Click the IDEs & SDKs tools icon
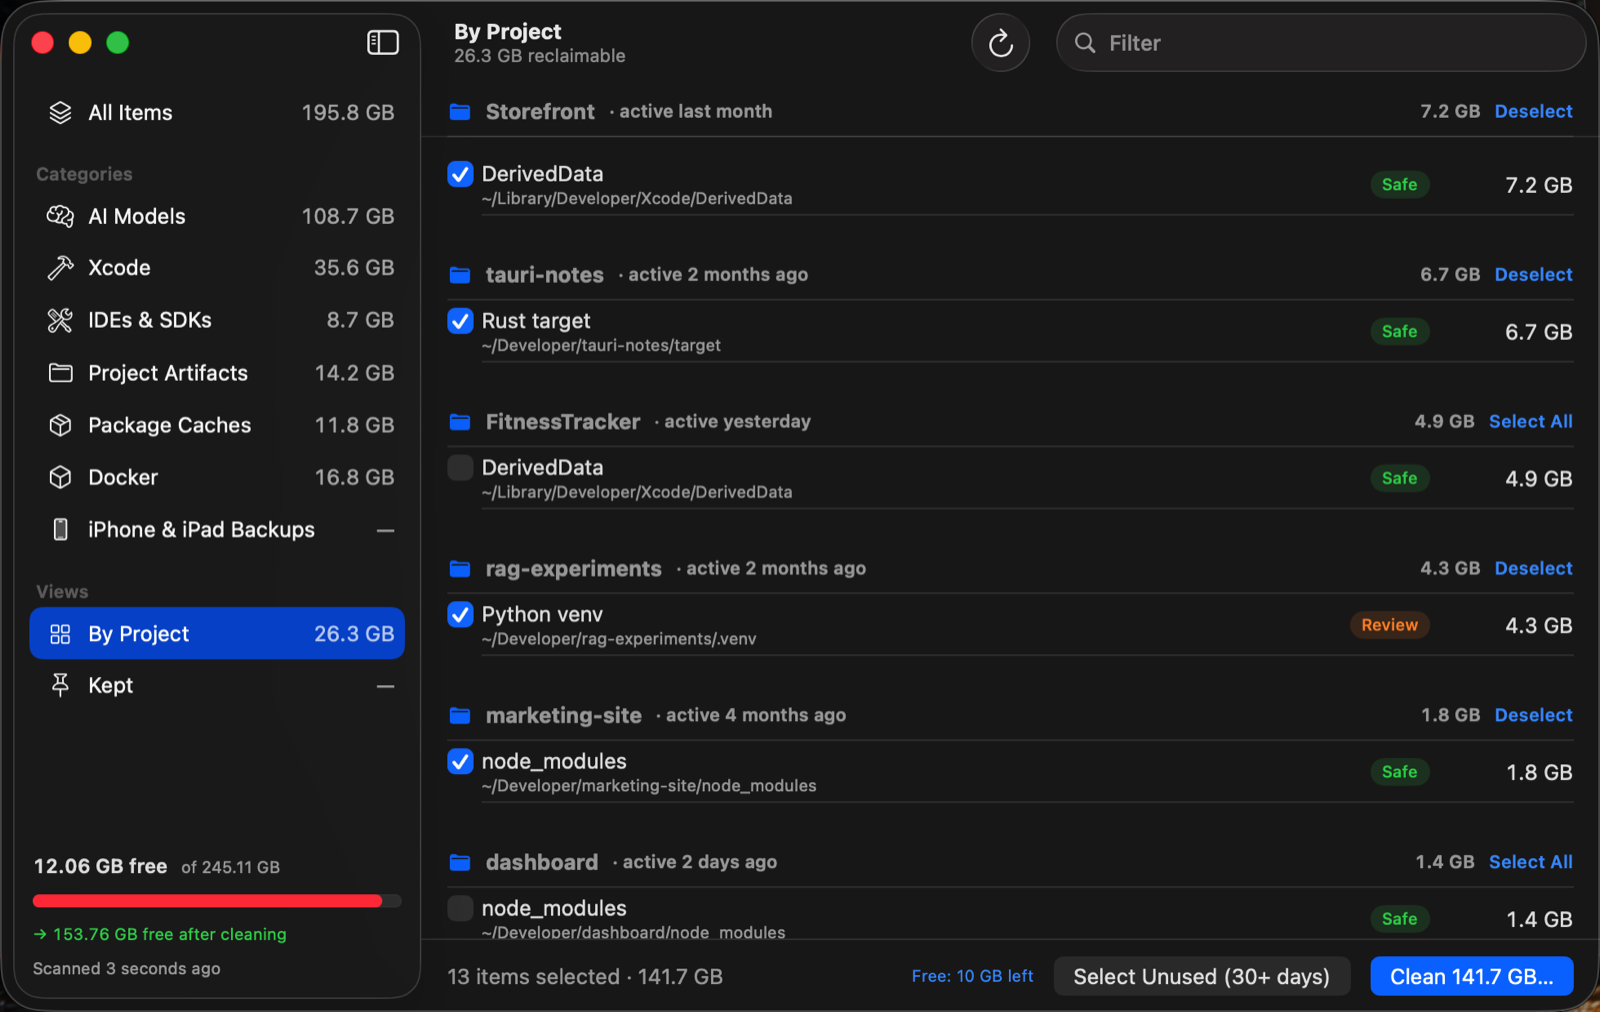Viewport: 1600px width, 1012px height. pos(60,320)
